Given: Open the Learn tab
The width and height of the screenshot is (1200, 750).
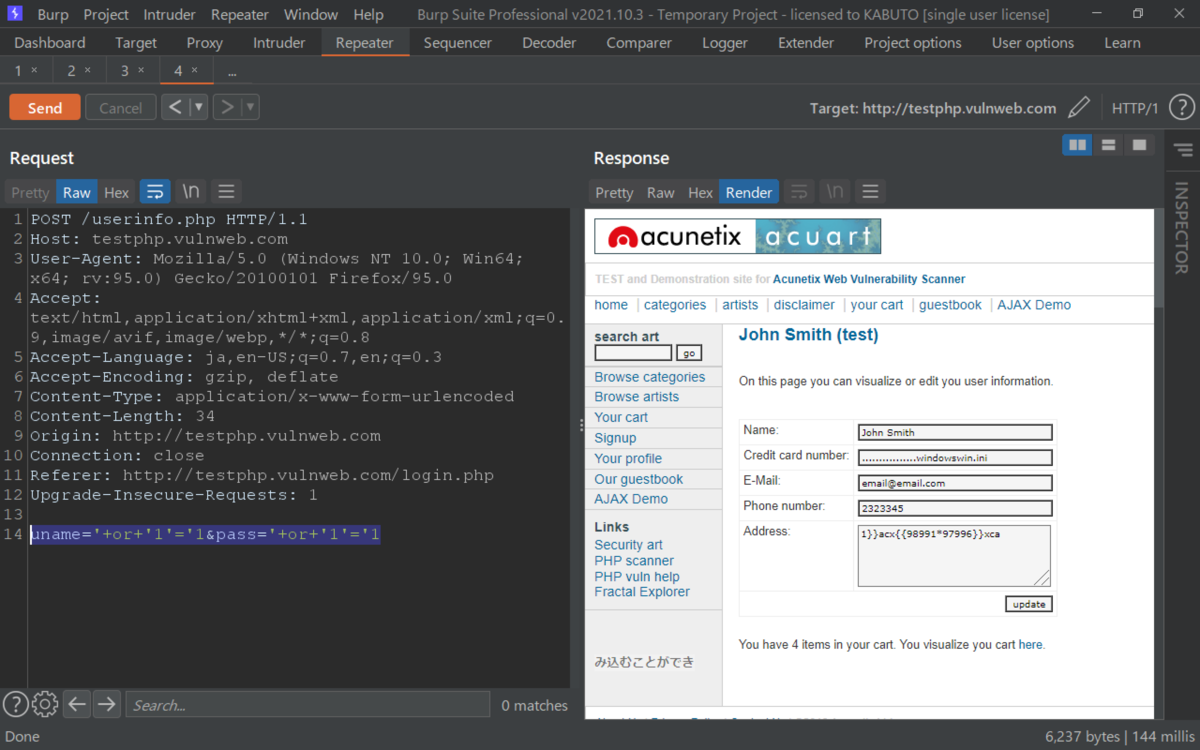Looking at the screenshot, I should (x=1122, y=43).
